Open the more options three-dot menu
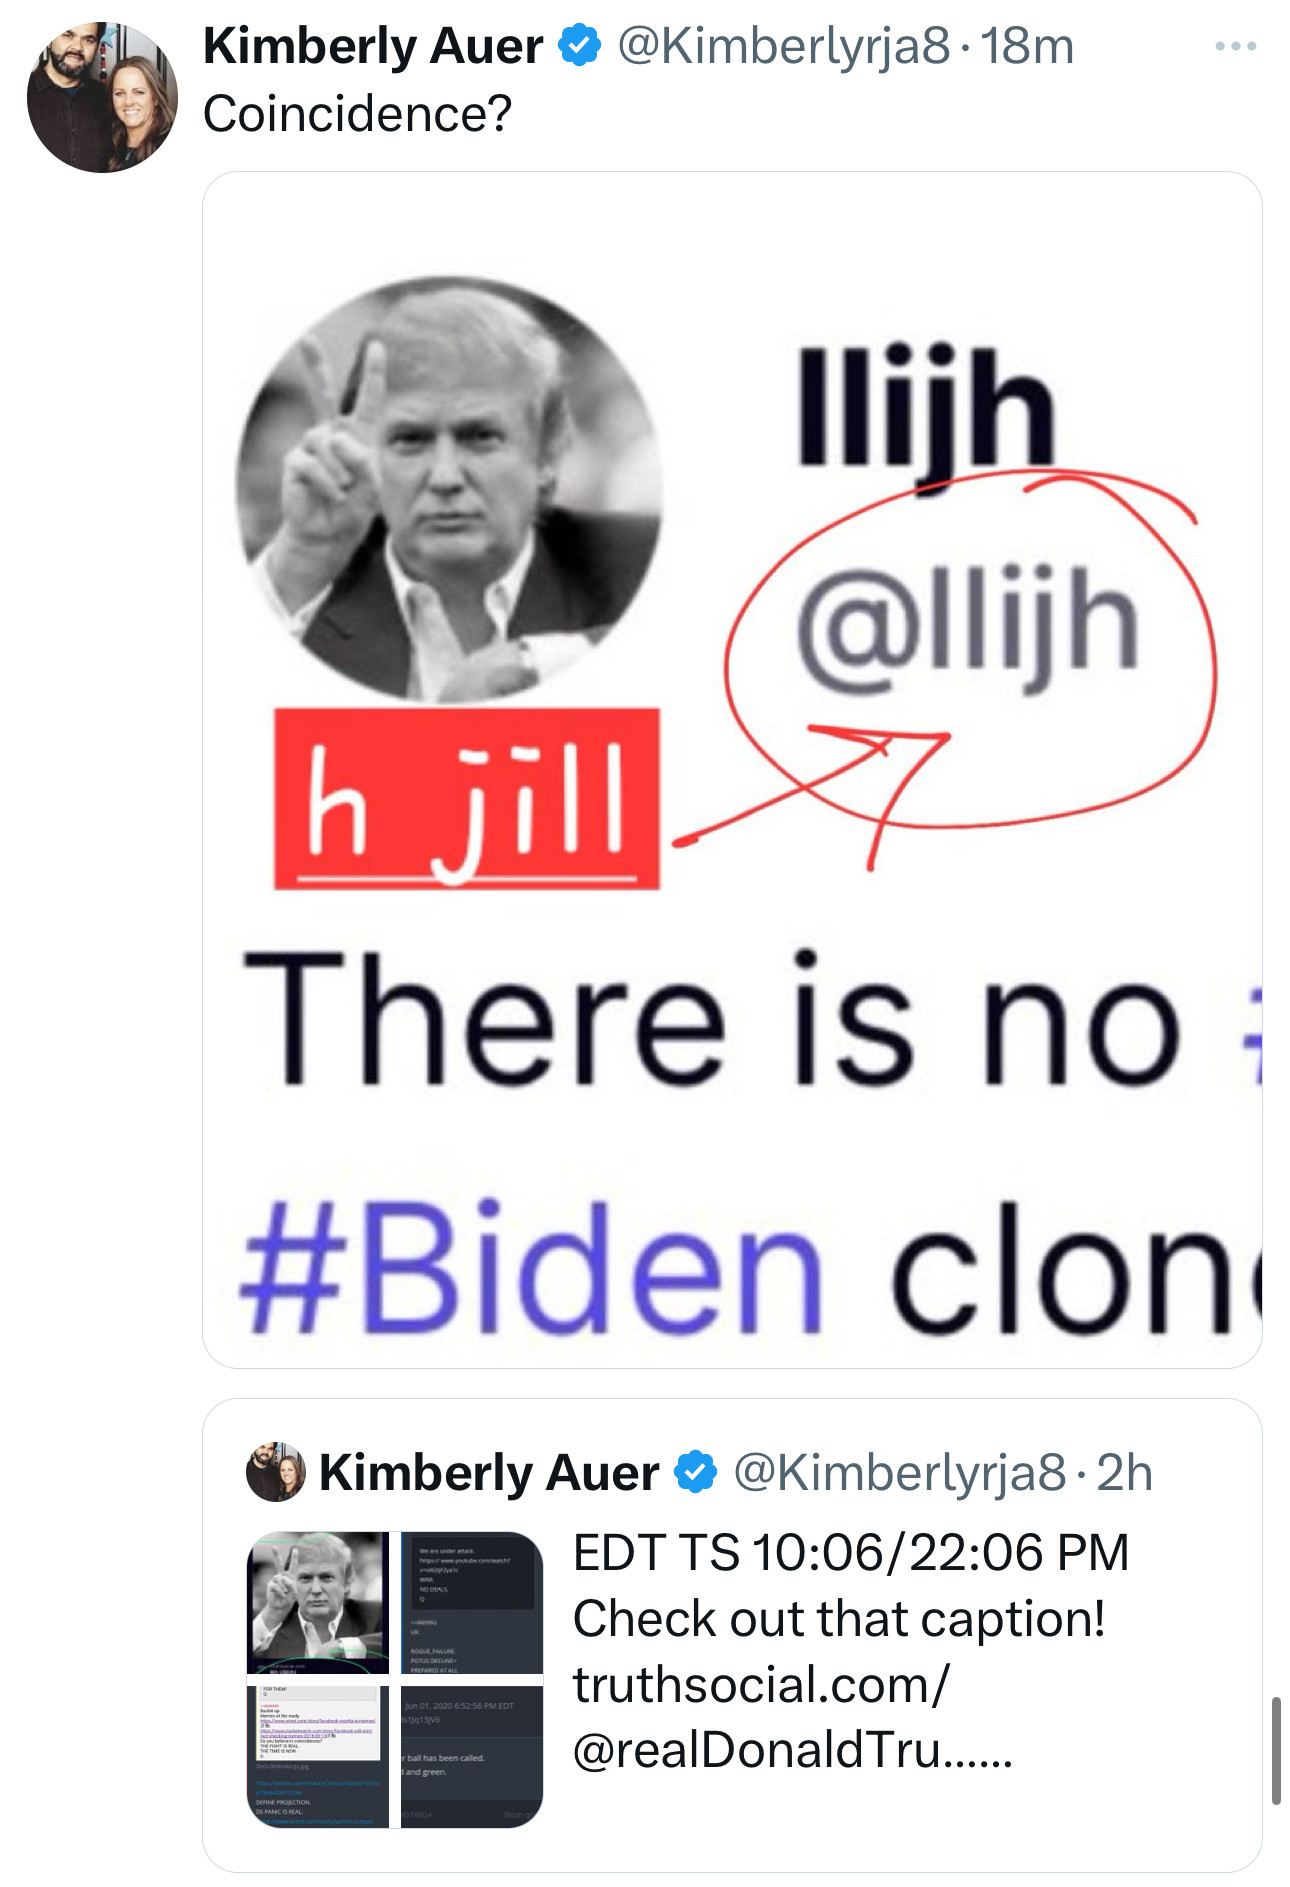Screen dimensions: 1290x1887 (1235, 47)
